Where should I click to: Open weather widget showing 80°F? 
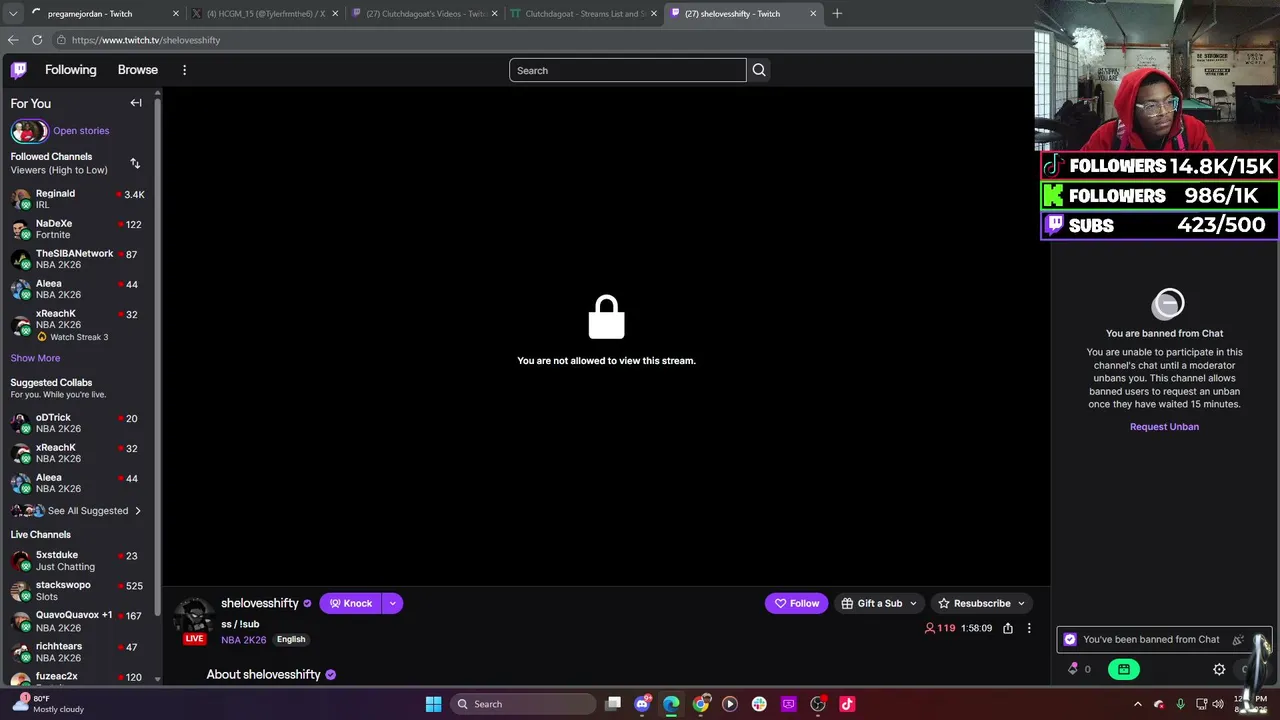[47, 704]
